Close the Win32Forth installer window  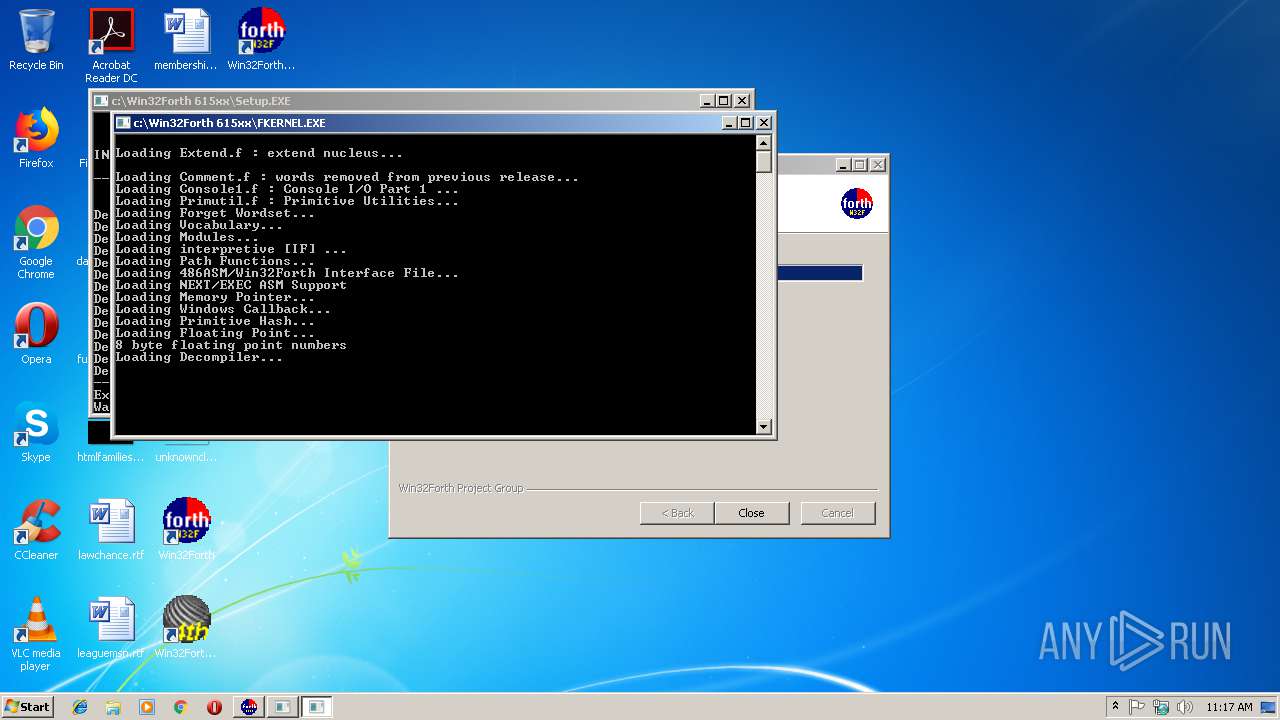pyautogui.click(x=877, y=165)
